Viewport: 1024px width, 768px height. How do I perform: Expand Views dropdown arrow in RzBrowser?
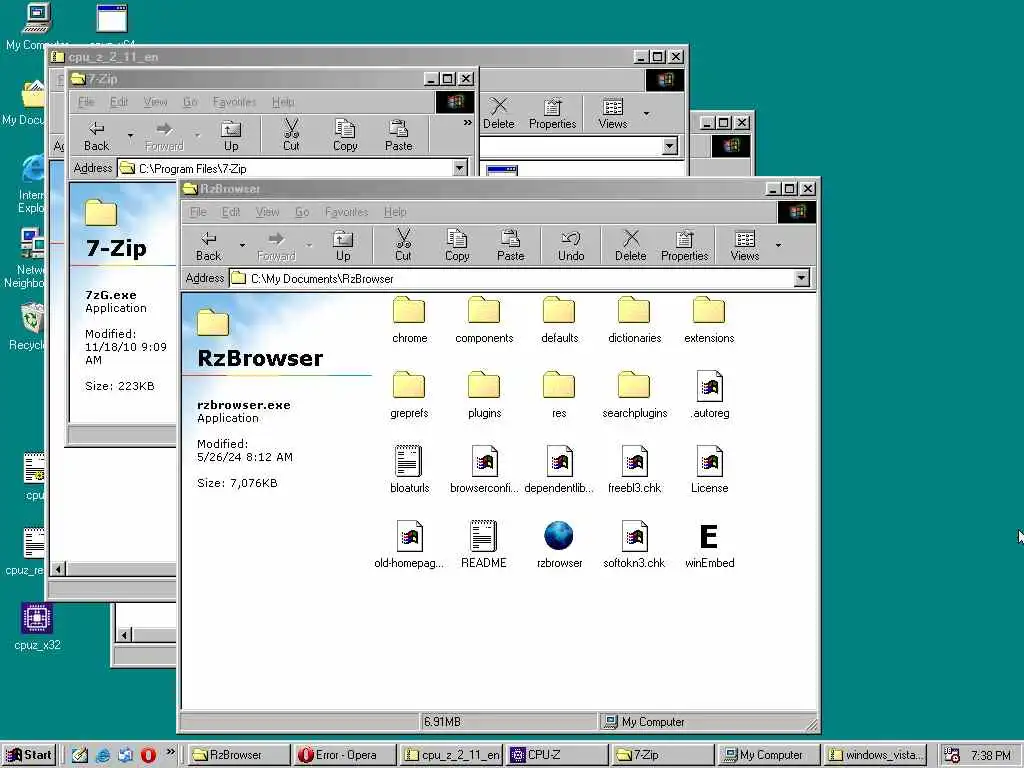point(778,245)
